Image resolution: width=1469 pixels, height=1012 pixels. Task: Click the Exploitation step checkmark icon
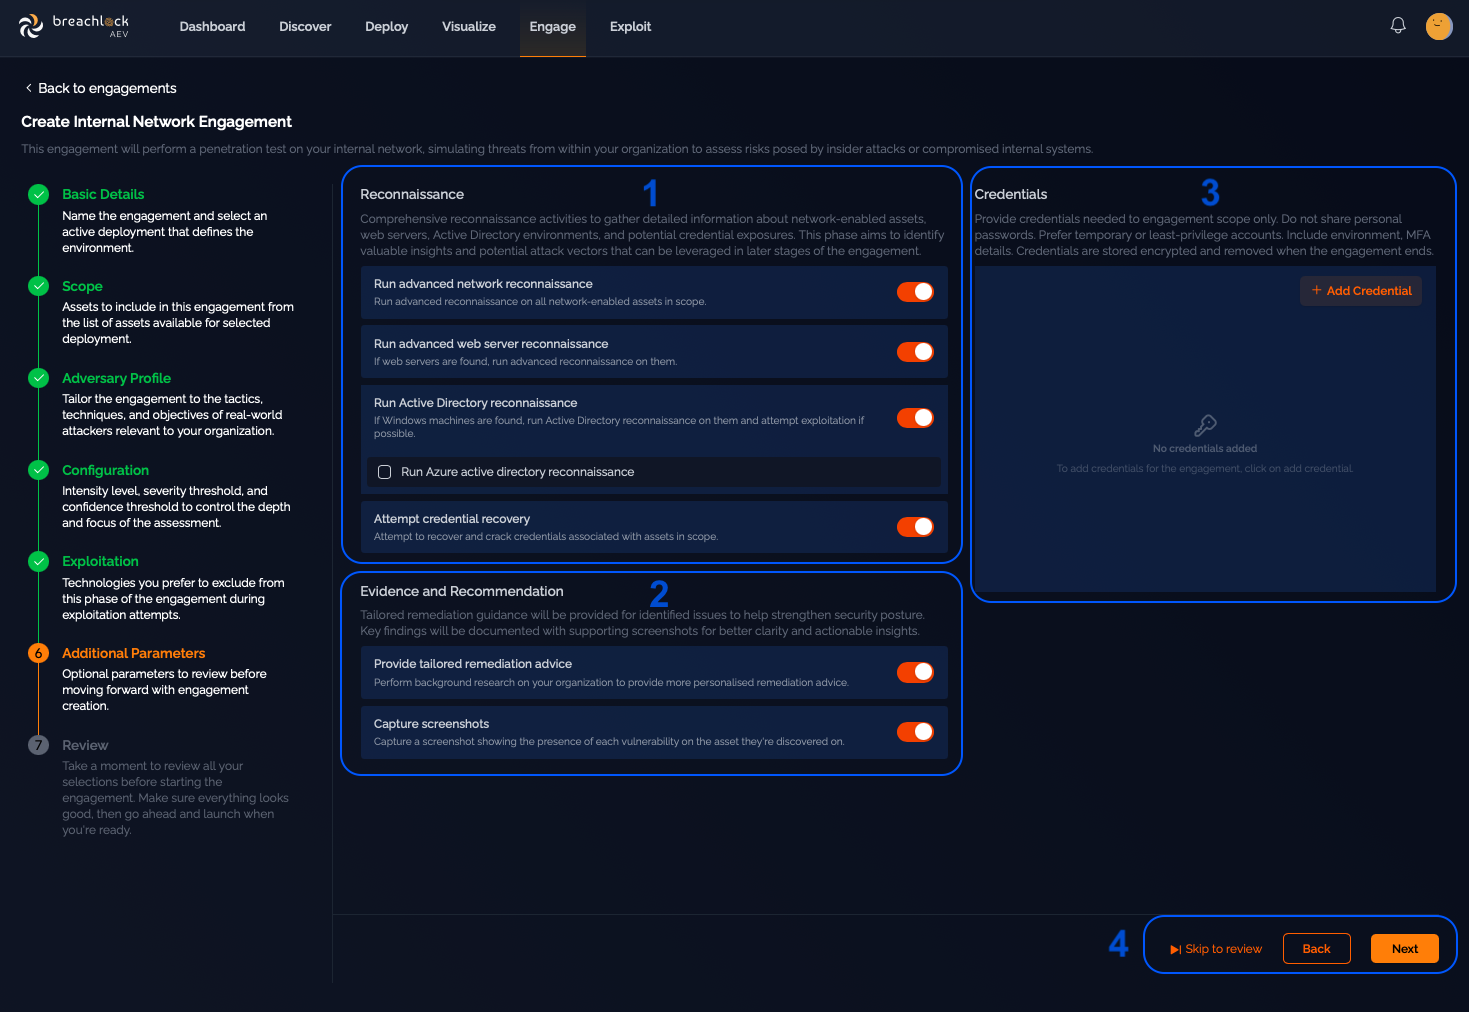(39, 561)
